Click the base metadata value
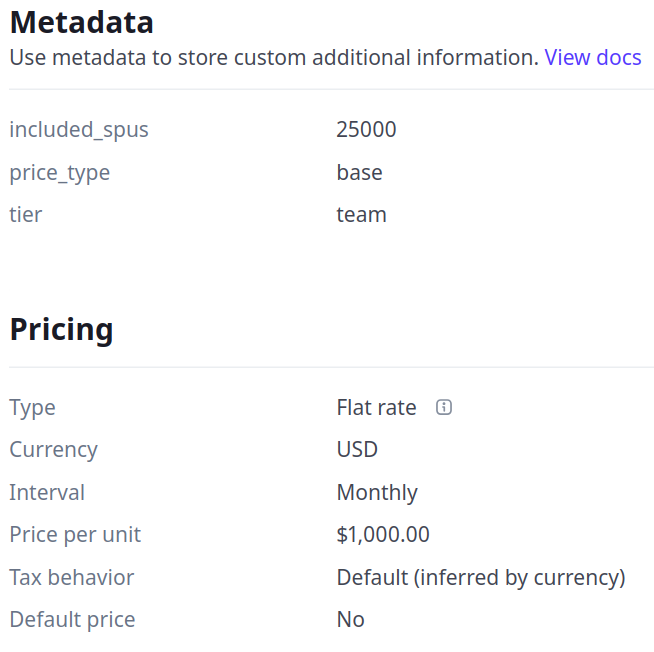The height and width of the screenshot is (652, 654). [x=359, y=173]
